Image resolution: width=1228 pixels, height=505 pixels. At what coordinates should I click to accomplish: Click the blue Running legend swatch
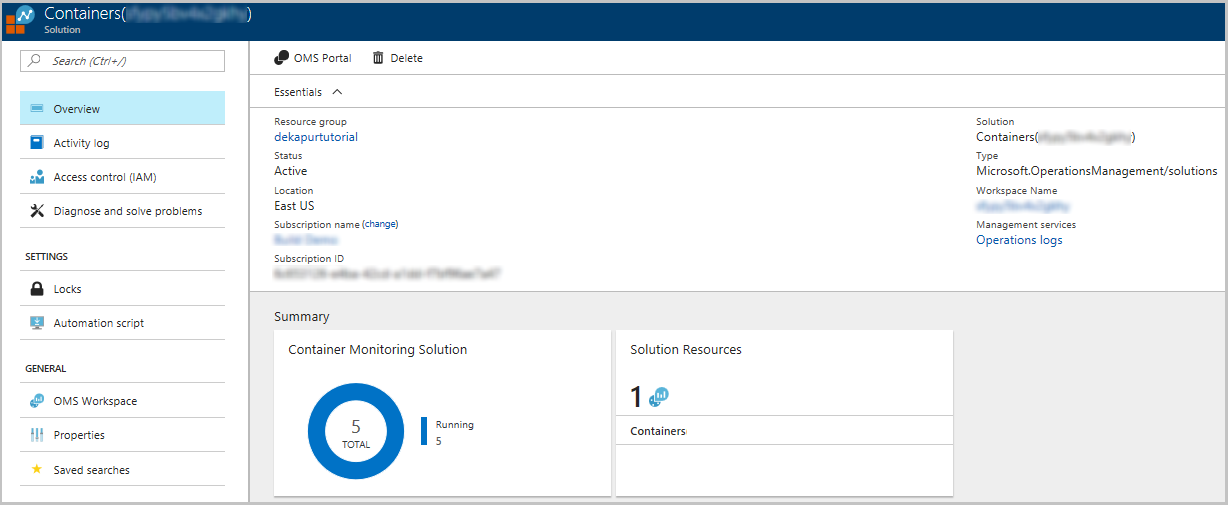click(424, 431)
